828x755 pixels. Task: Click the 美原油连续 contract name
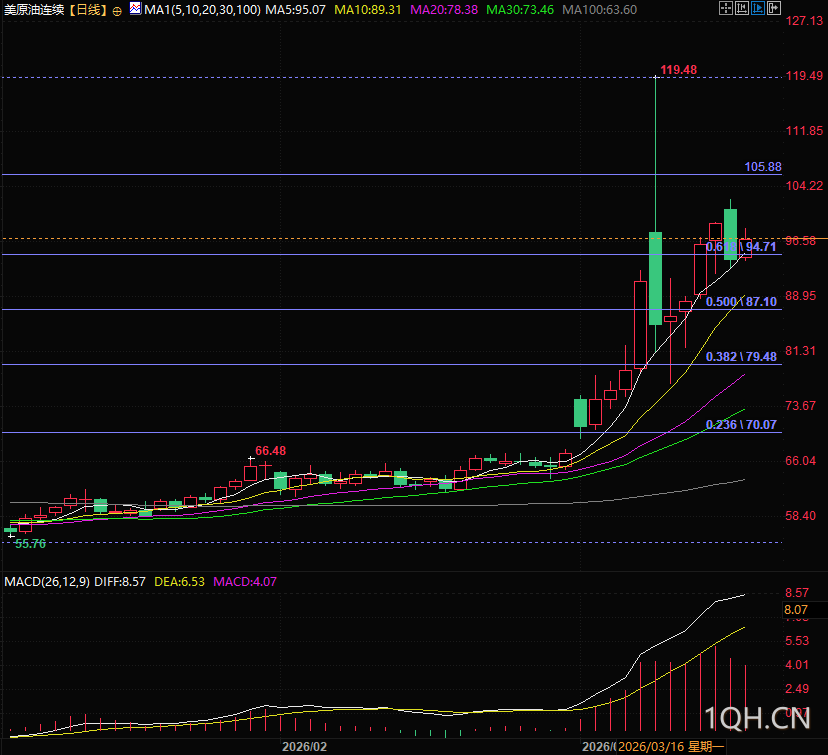pyautogui.click(x=34, y=10)
